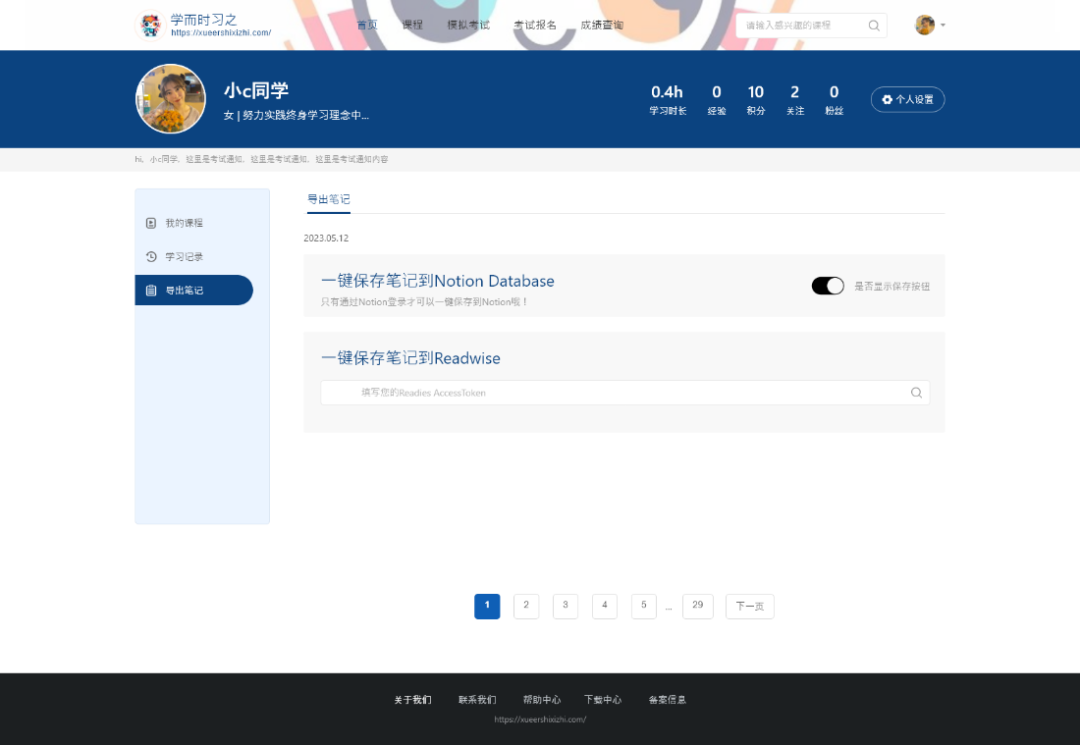The height and width of the screenshot is (745, 1080).
Task: Jump to page 29 in pagination
Action: point(697,606)
